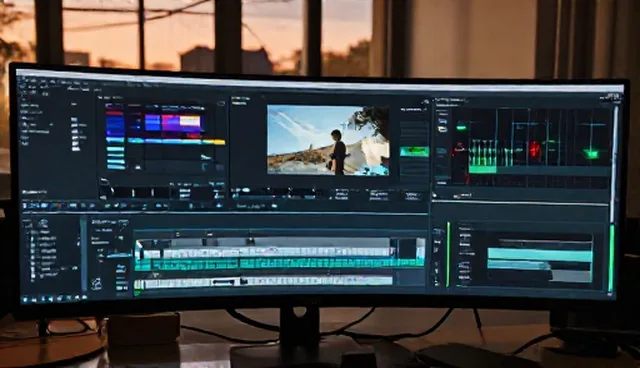This screenshot has width=640, height=368.
Task: Click the globe-like icon atop the project panel
Action: [x=43, y=223]
